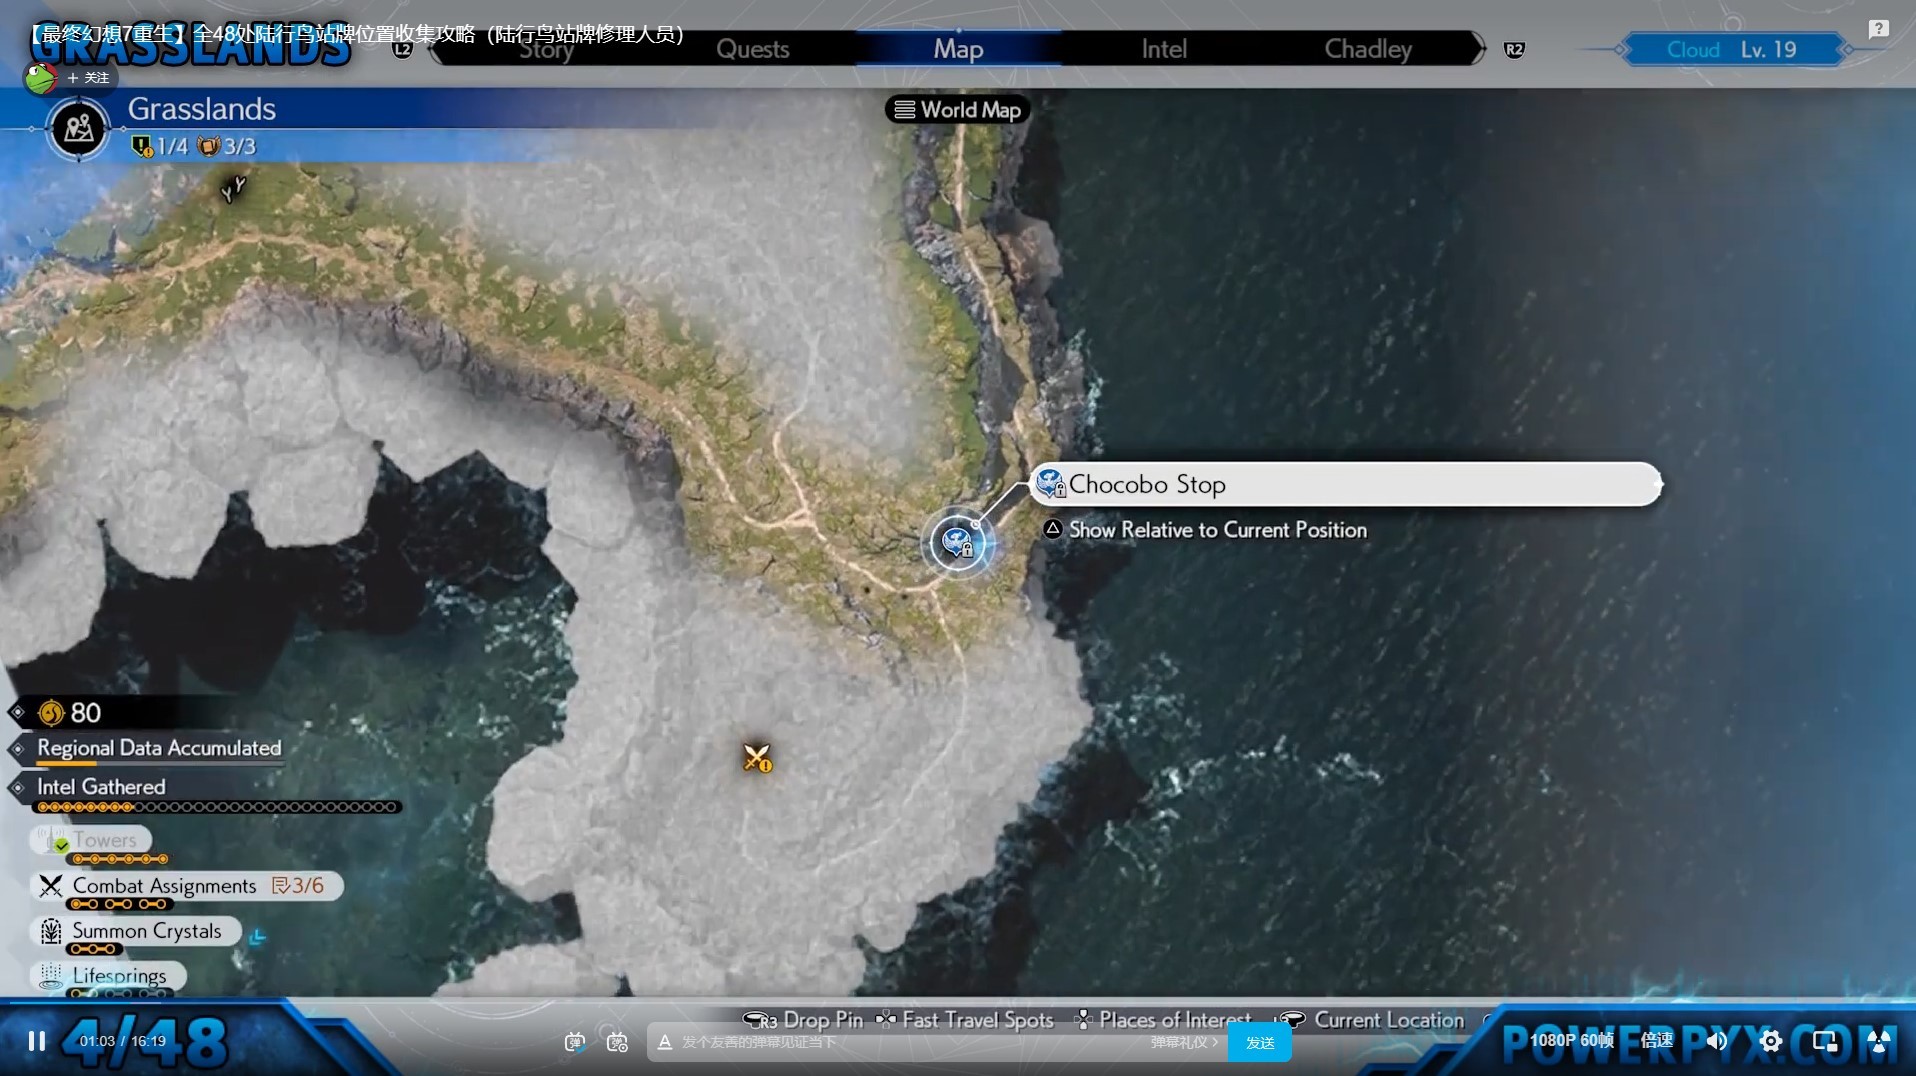Viewport: 1916px width, 1076px height.
Task: Open the danmaku toggle icon in the player bar
Action: pyautogui.click(x=574, y=1042)
